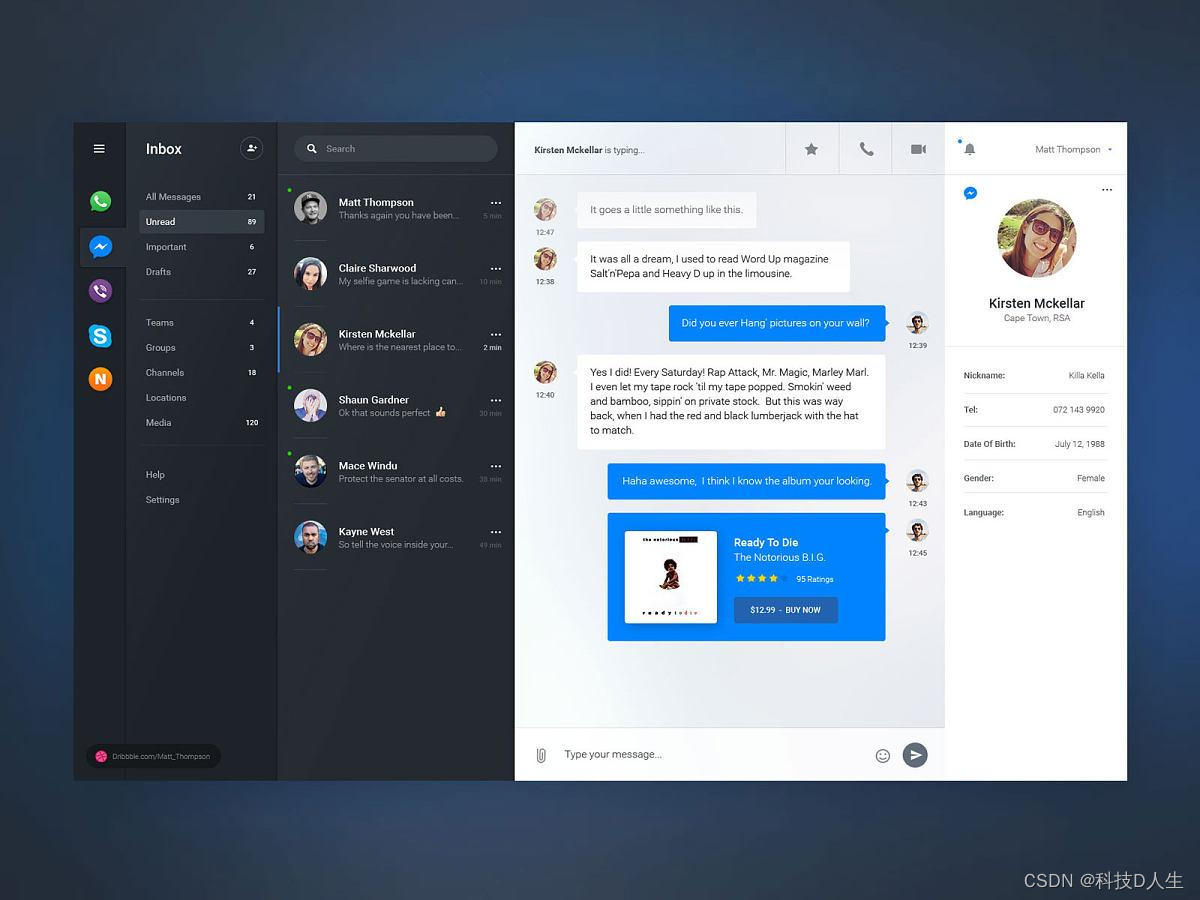This screenshot has width=1200, height=900.
Task: Click the Ready To Die album cover
Action: pos(671,577)
